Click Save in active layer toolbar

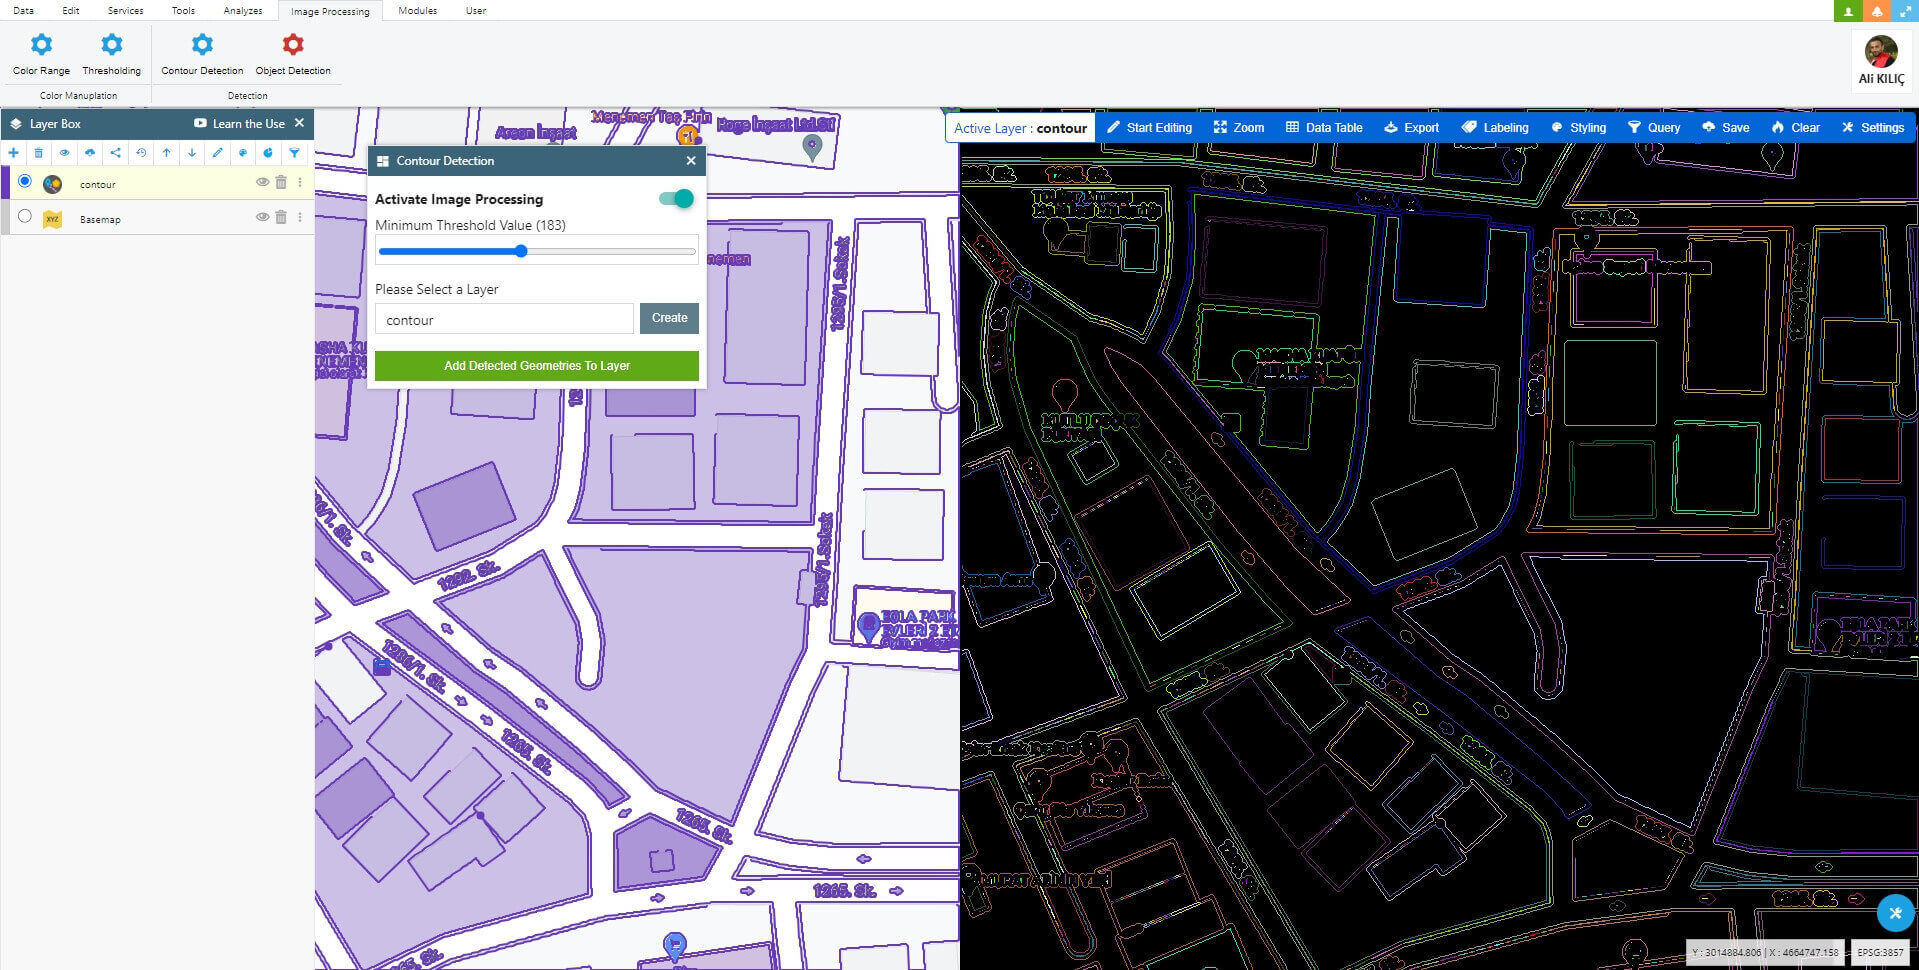(1726, 127)
